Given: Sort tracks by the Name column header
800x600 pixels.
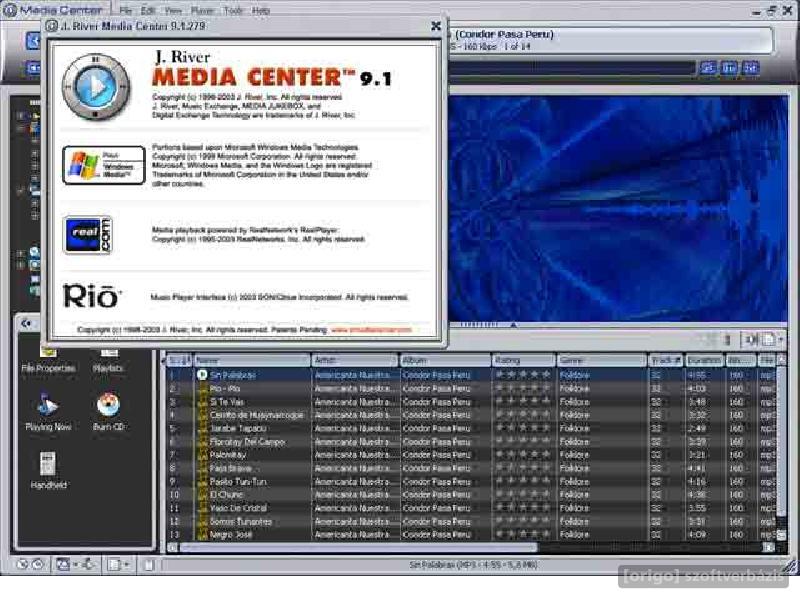Looking at the screenshot, I should pos(252,360).
